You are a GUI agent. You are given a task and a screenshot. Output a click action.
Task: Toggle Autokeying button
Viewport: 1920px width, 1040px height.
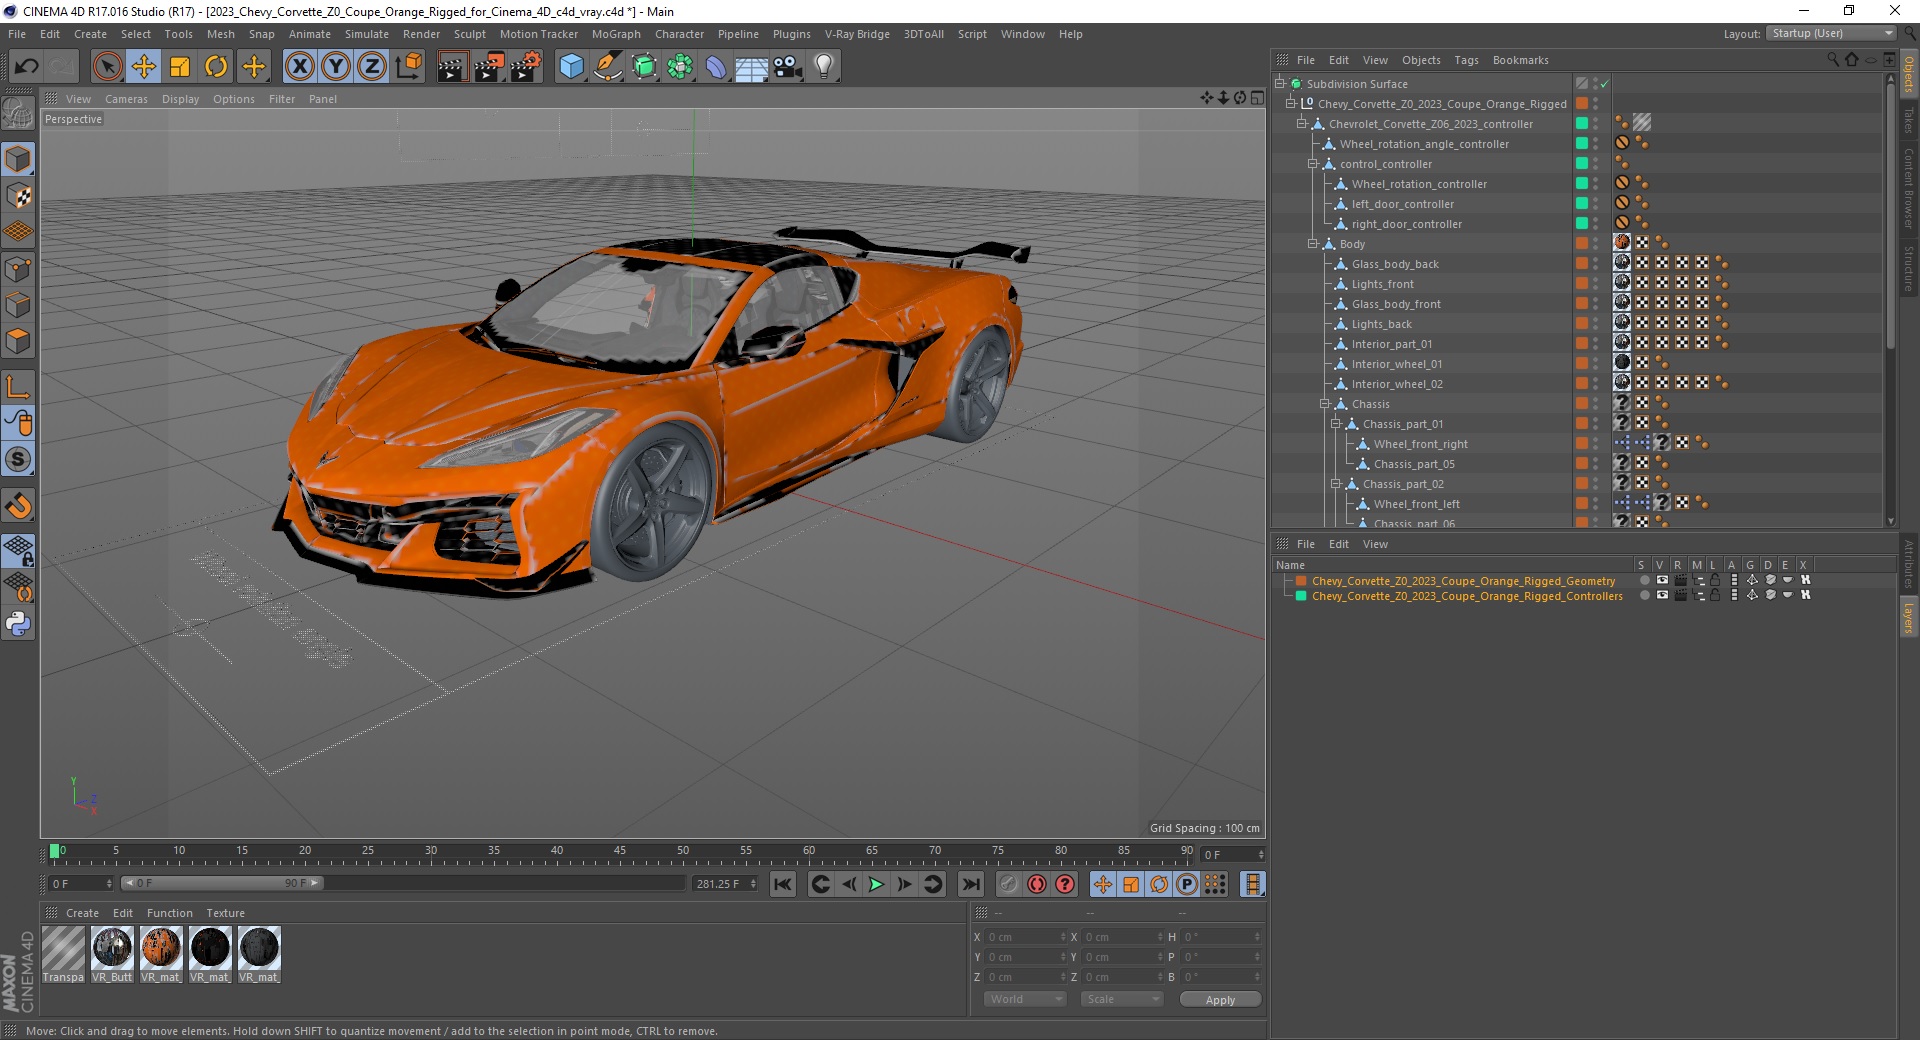pos(1037,884)
